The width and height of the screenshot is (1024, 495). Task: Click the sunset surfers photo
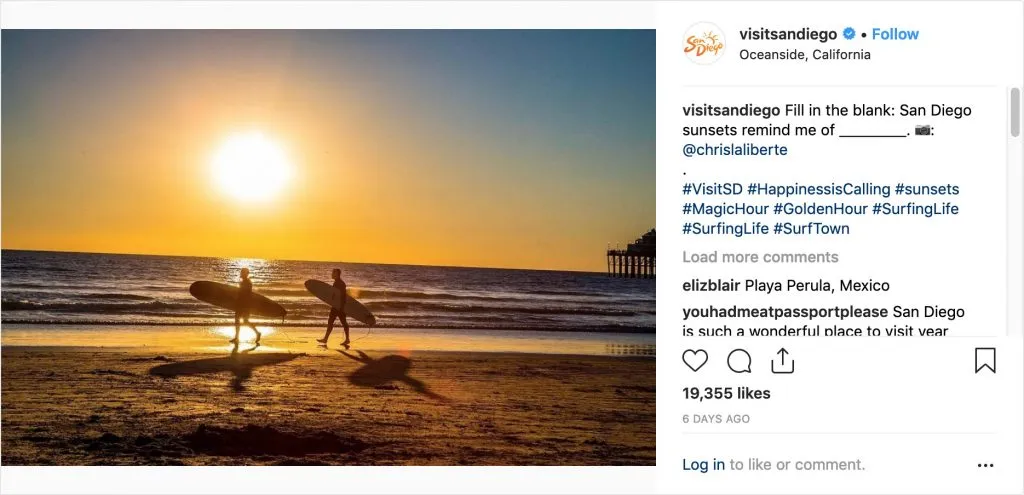(328, 247)
